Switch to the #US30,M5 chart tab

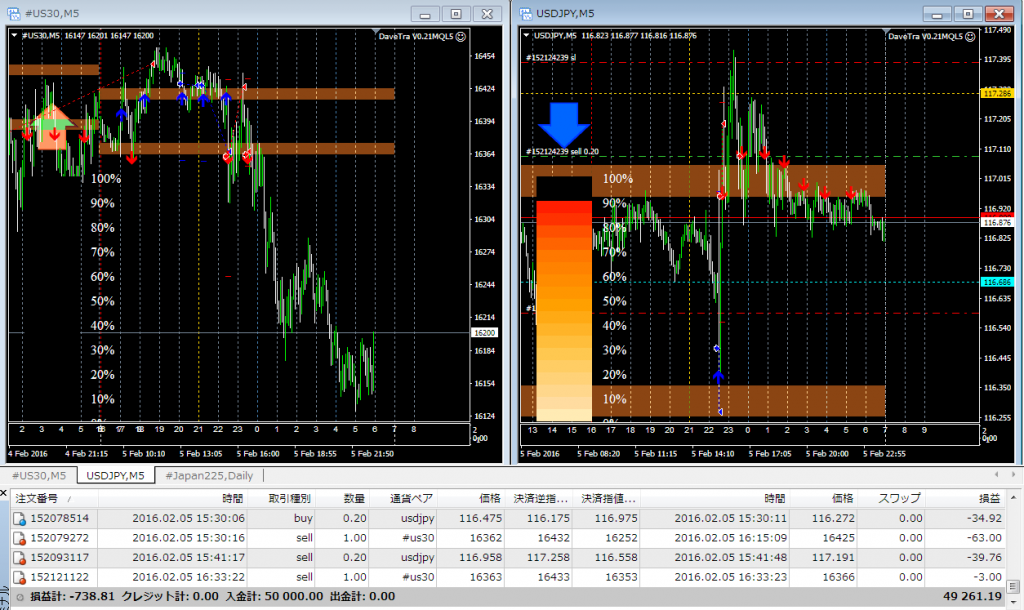click(x=39, y=475)
